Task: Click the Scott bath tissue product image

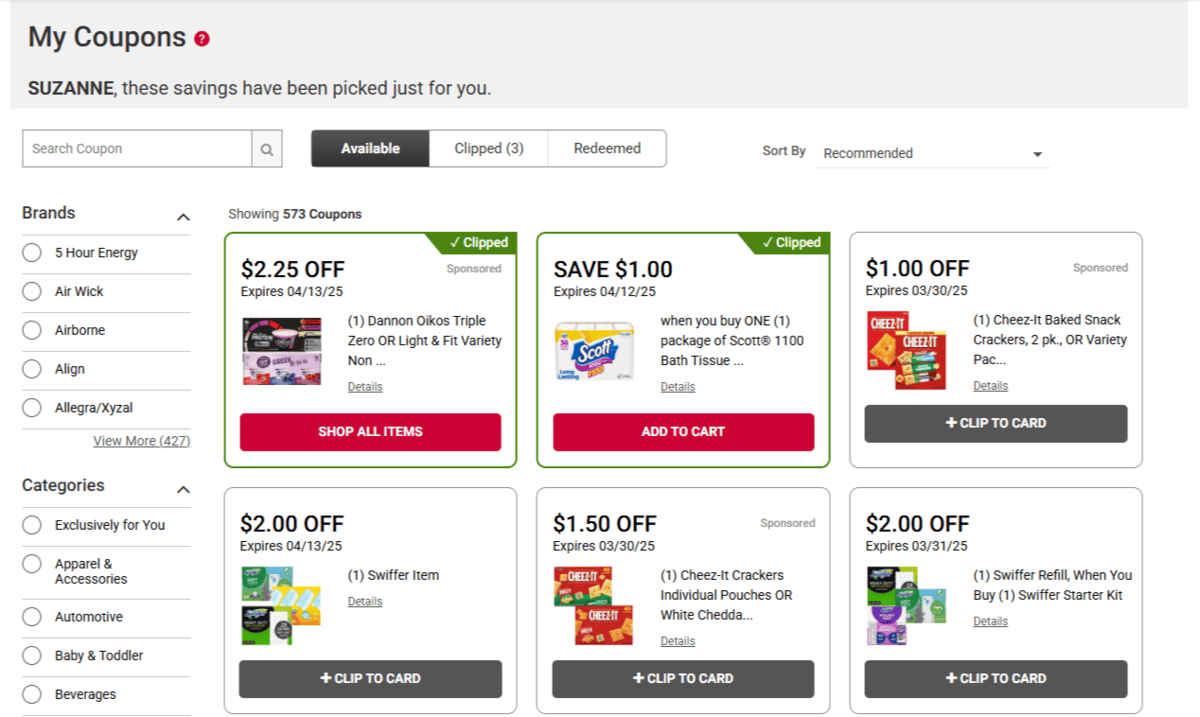Action: (x=596, y=352)
